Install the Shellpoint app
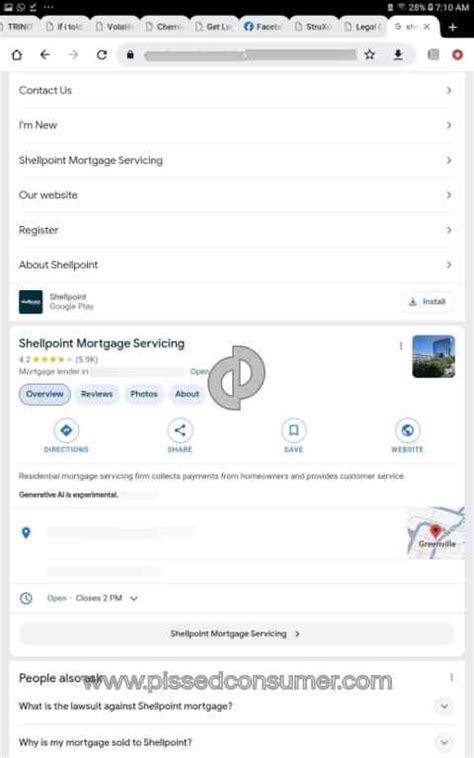 point(427,302)
